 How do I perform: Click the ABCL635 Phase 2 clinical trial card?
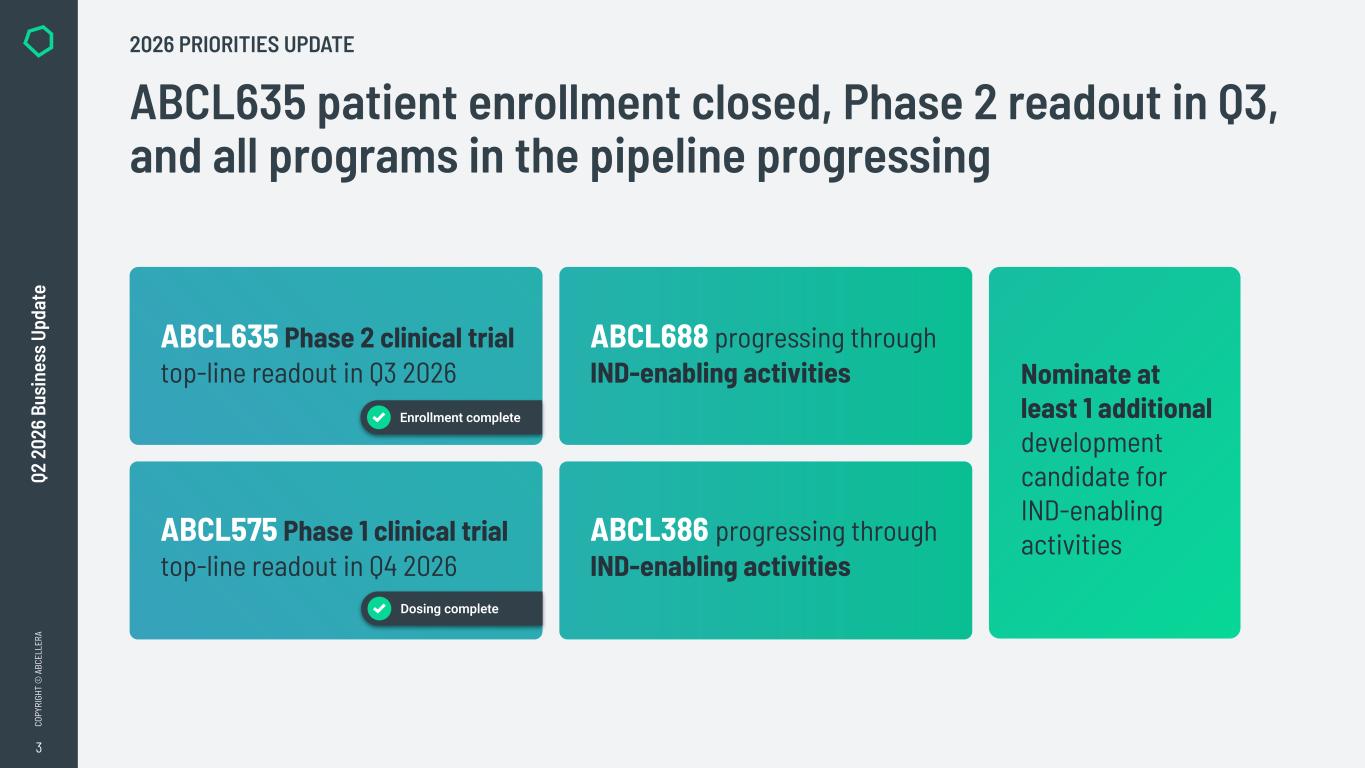tap(336, 356)
